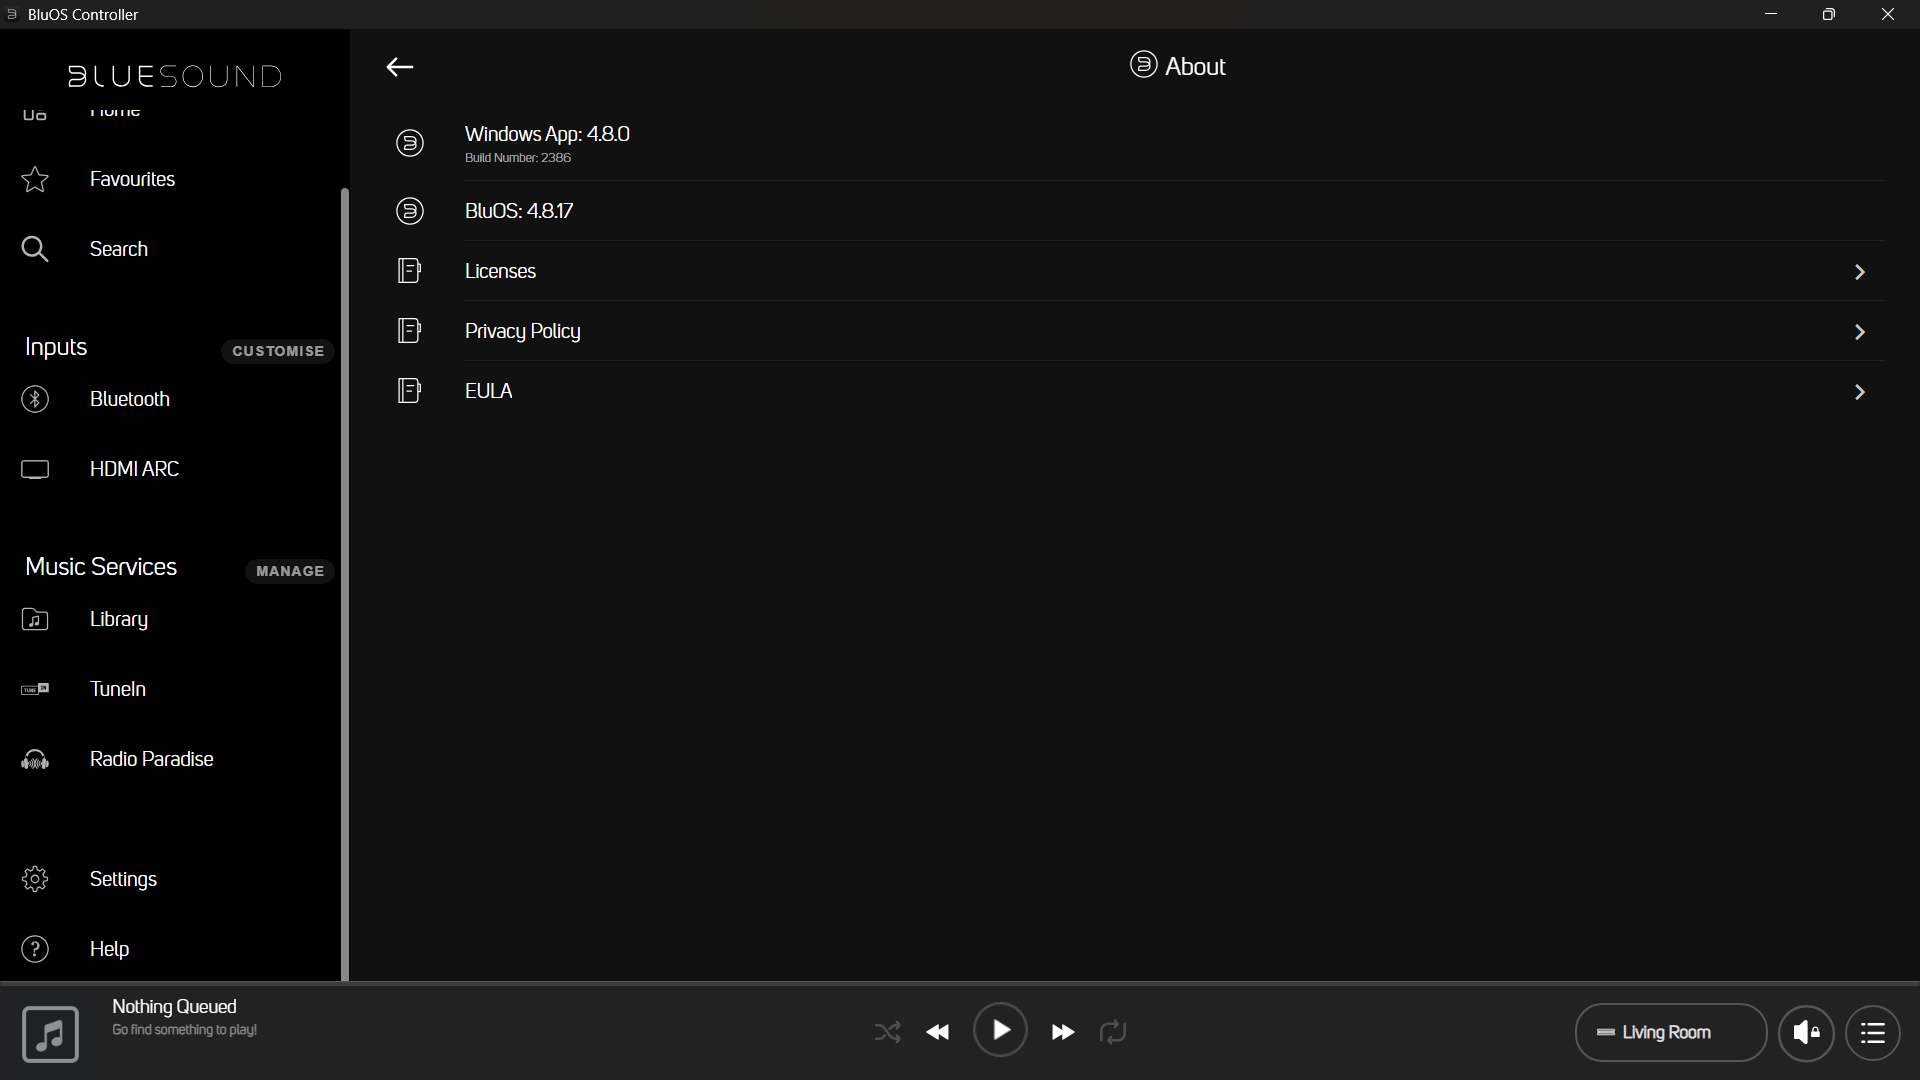Open the play queue list
The width and height of the screenshot is (1920, 1080).
click(1872, 1032)
